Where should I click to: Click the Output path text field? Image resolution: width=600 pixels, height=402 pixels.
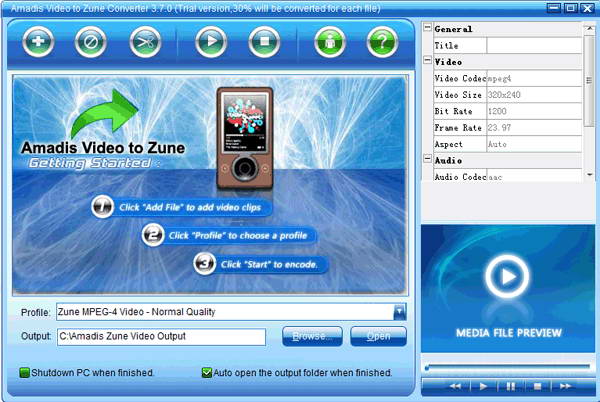click(161, 337)
